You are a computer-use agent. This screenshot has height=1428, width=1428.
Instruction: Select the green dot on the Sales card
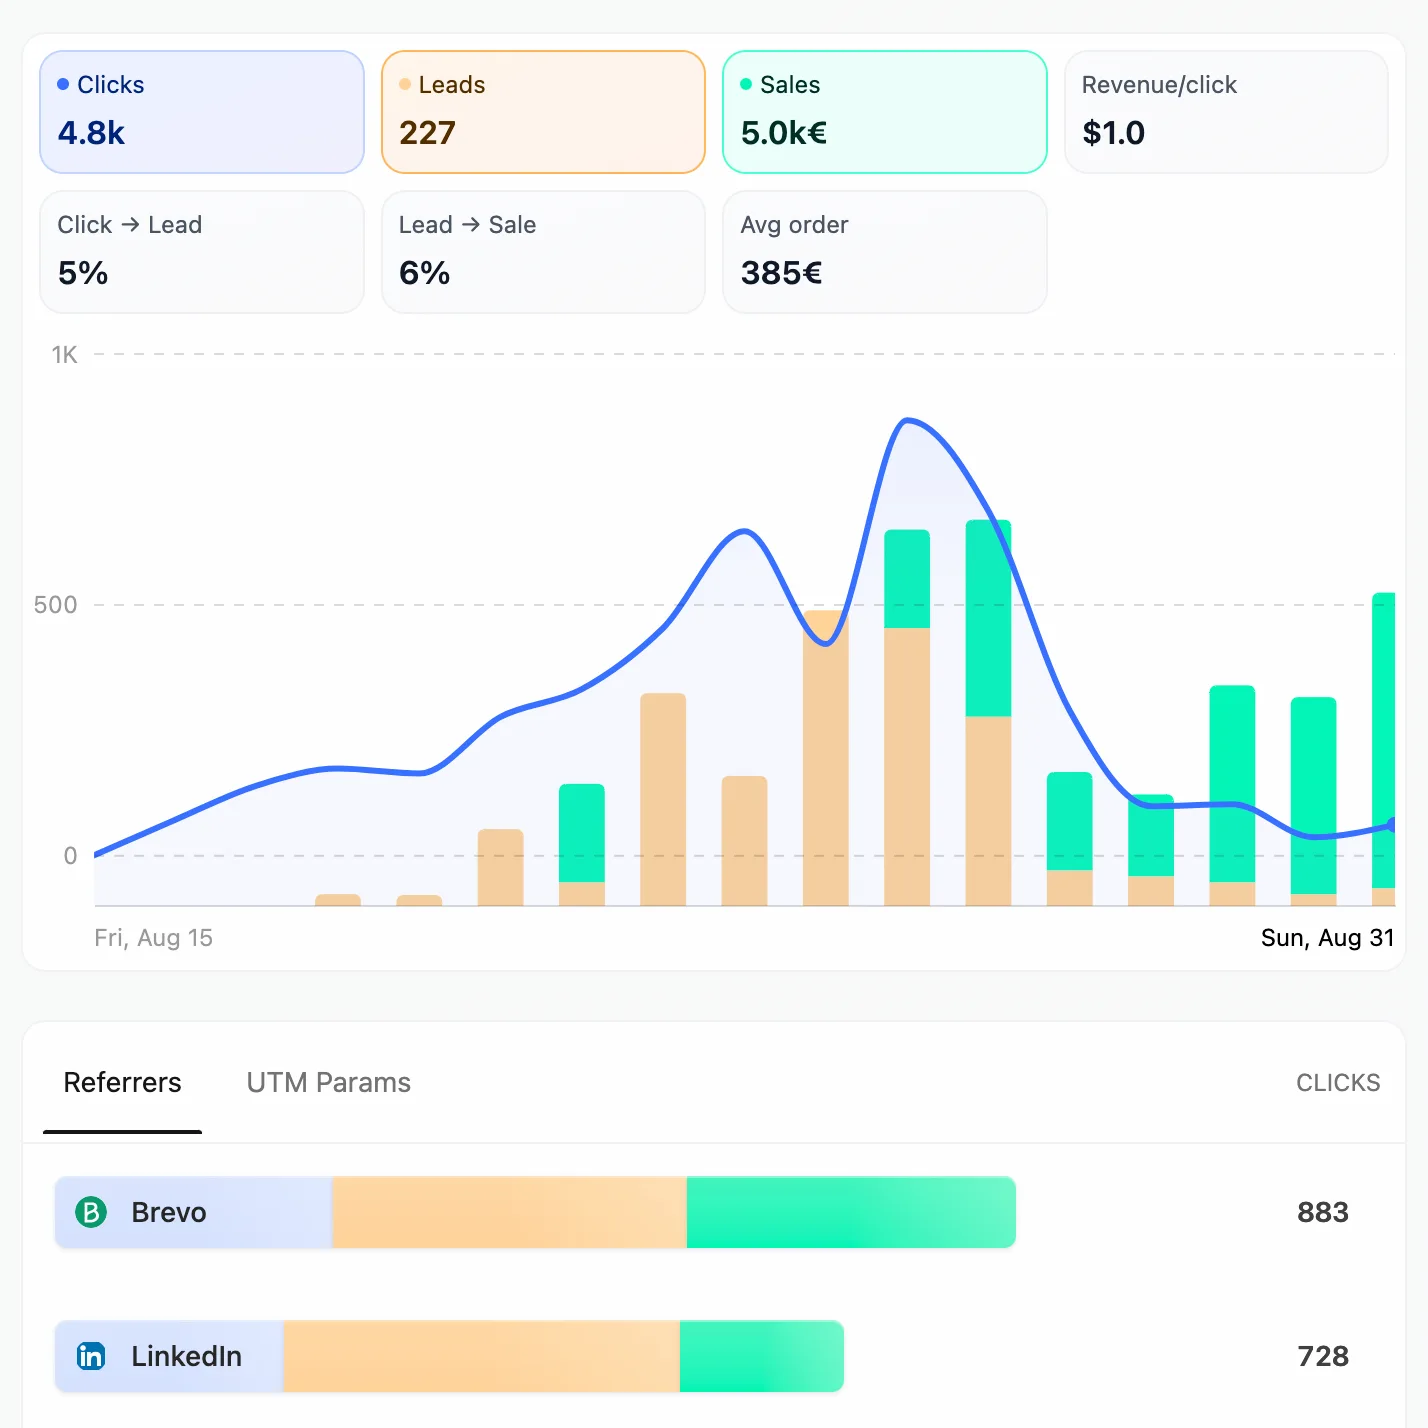click(745, 85)
